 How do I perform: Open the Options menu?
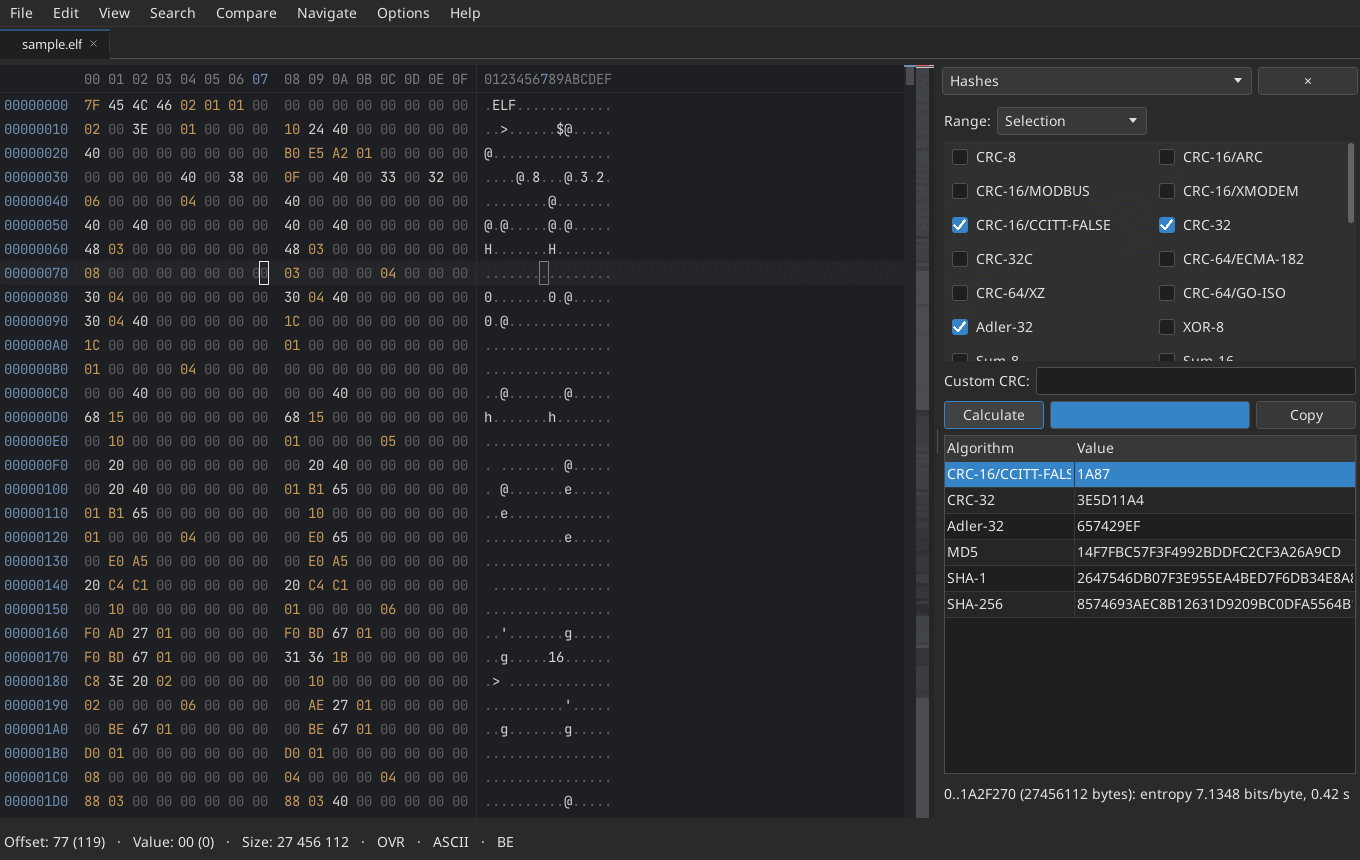(x=403, y=13)
